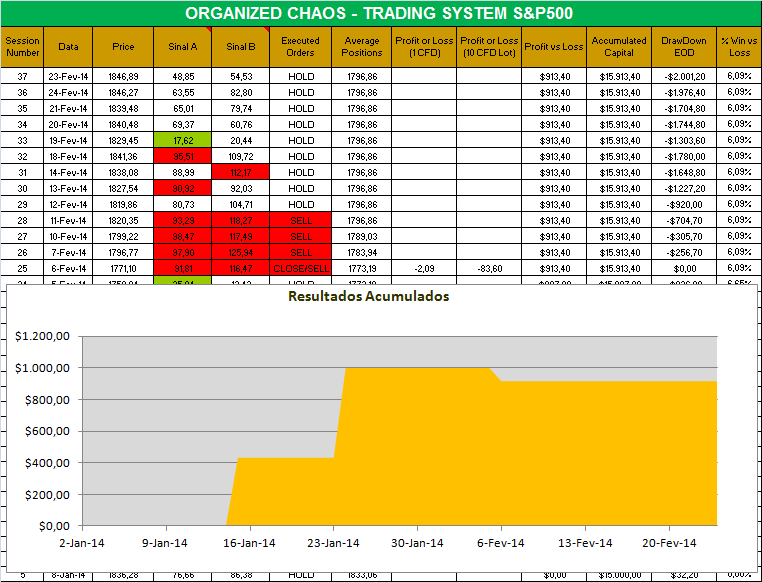Select the 'Average Positions' header cell
The height and width of the screenshot is (582, 762).
pos(362,47)
